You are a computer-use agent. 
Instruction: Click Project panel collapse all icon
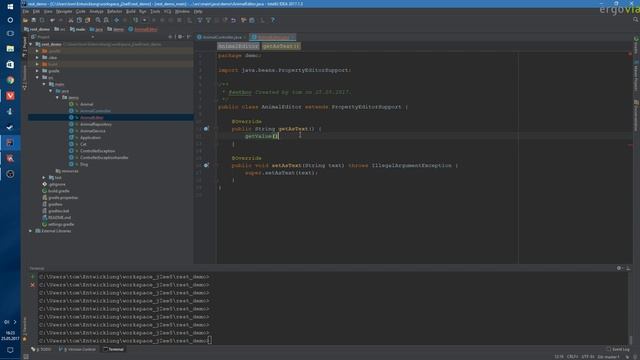[x=171, y=37]
